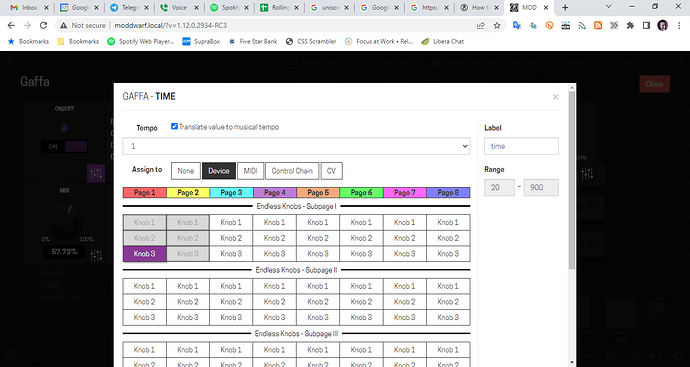
Task: Select the red Page 1 tab
Action: 145,192
